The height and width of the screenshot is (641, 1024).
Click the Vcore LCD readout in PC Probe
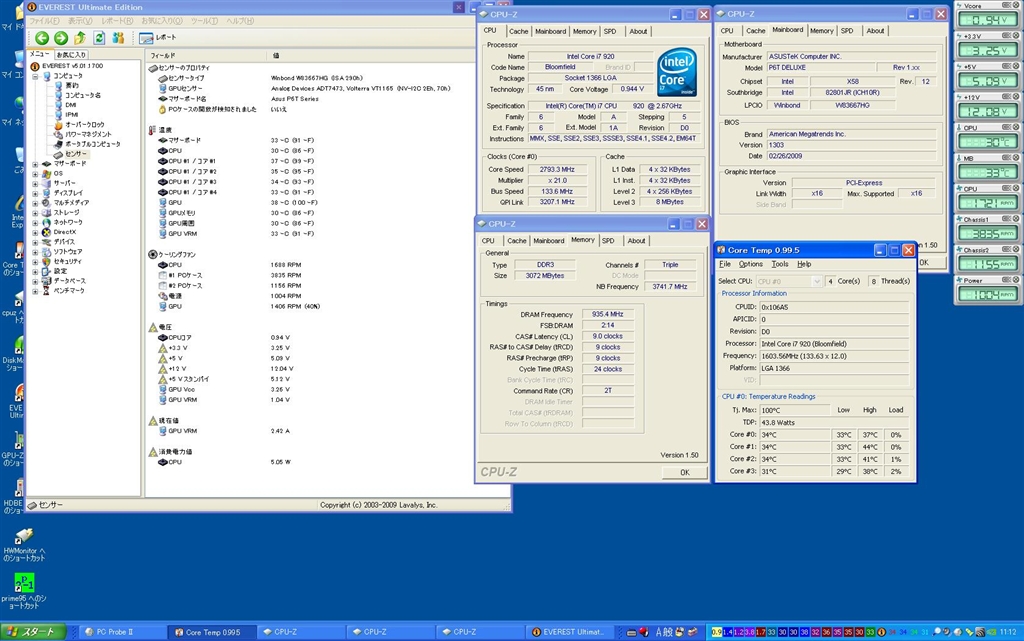[987, 20]
